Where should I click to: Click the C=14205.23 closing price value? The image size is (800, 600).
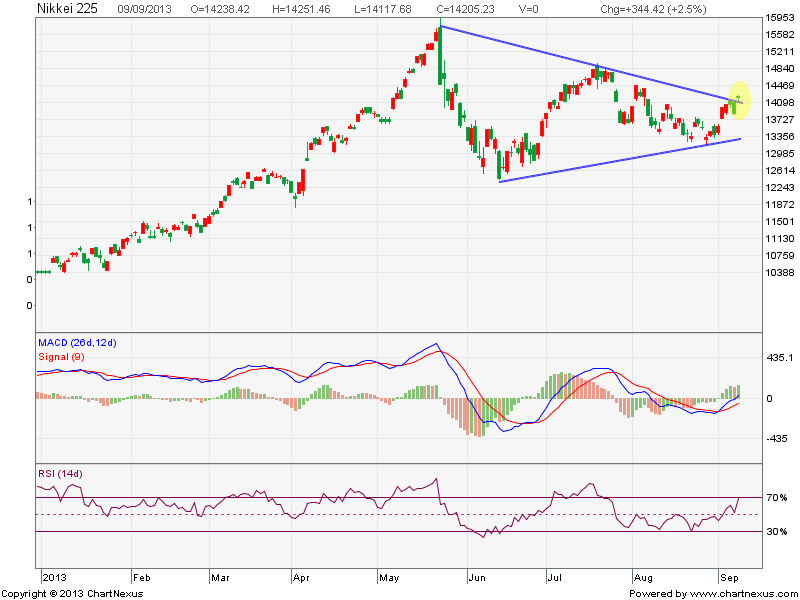point(463,8)
